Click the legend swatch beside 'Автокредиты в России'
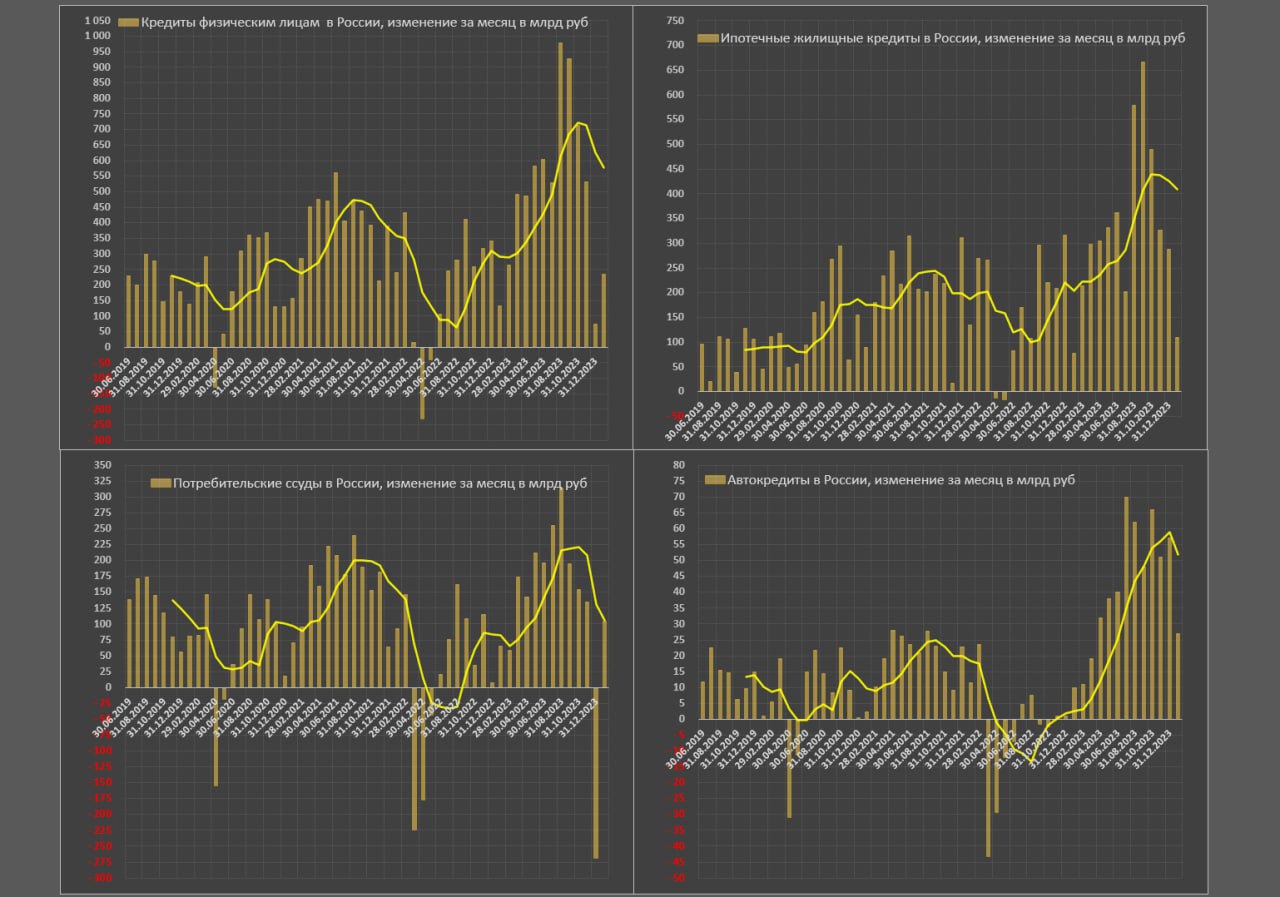Screen dimensions: 1280x897 [716, 481]
